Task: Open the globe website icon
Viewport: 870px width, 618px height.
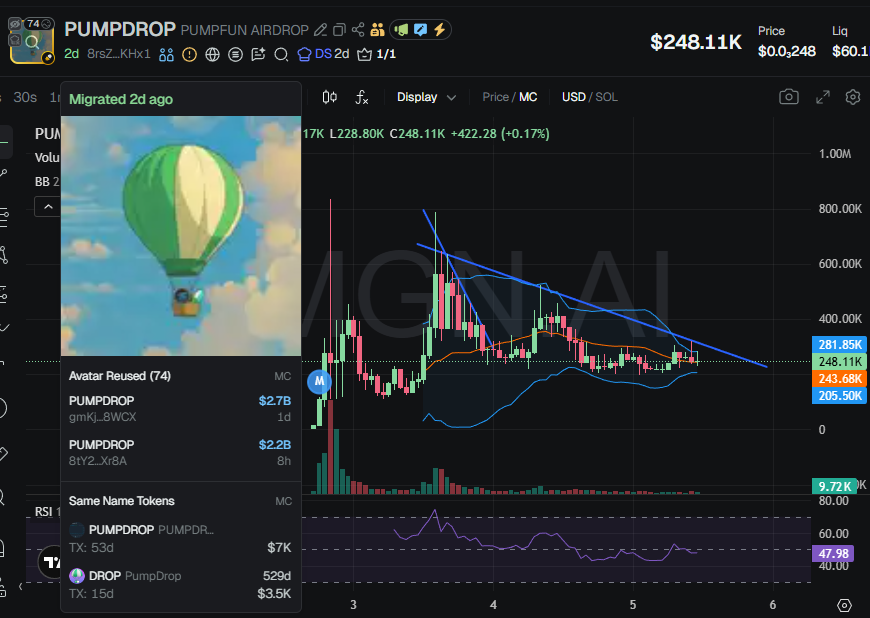Action: click(213, 54)
